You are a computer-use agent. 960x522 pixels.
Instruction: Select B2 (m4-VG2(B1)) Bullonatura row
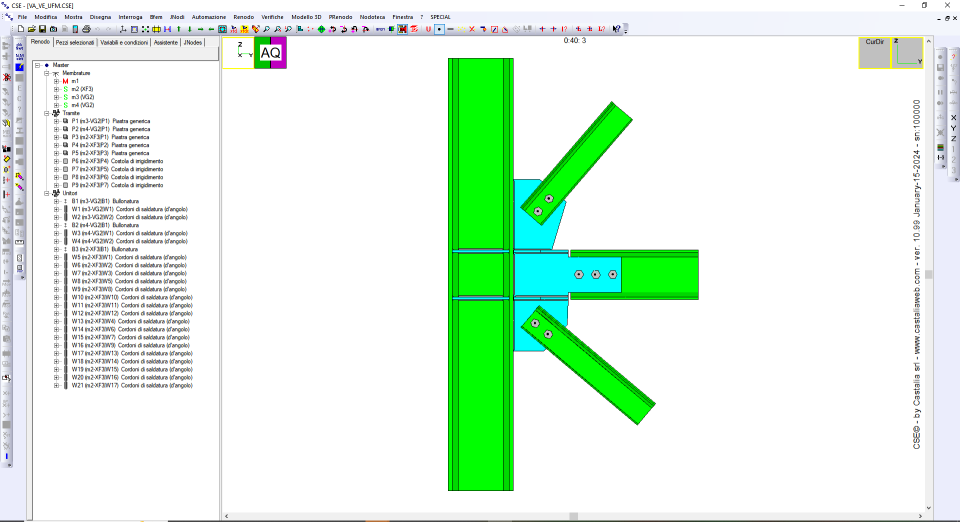coord(105,225)
